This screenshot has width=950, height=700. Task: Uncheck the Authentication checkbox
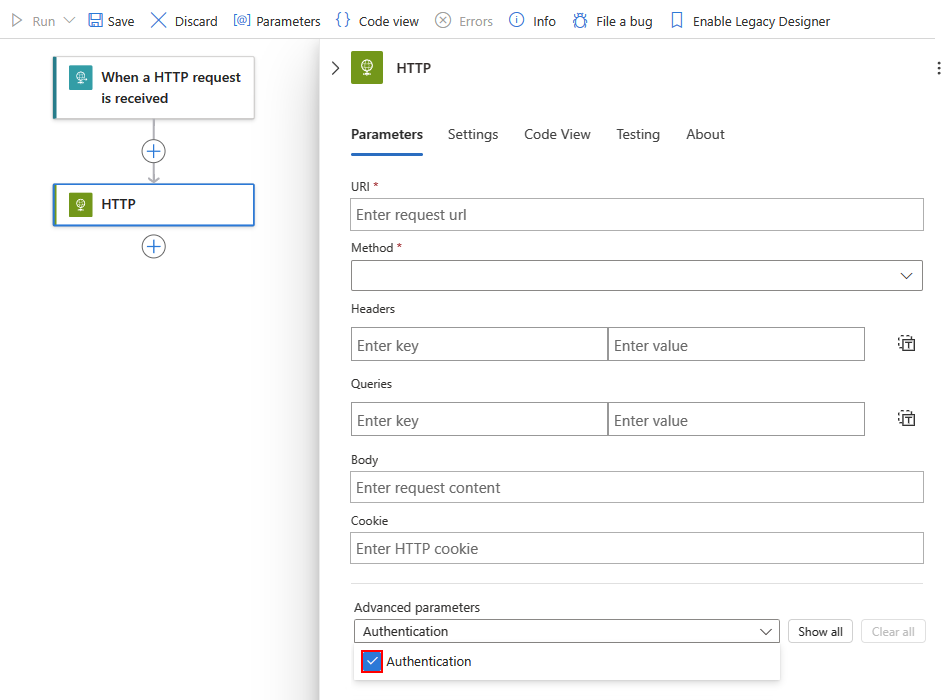point(373,661)
